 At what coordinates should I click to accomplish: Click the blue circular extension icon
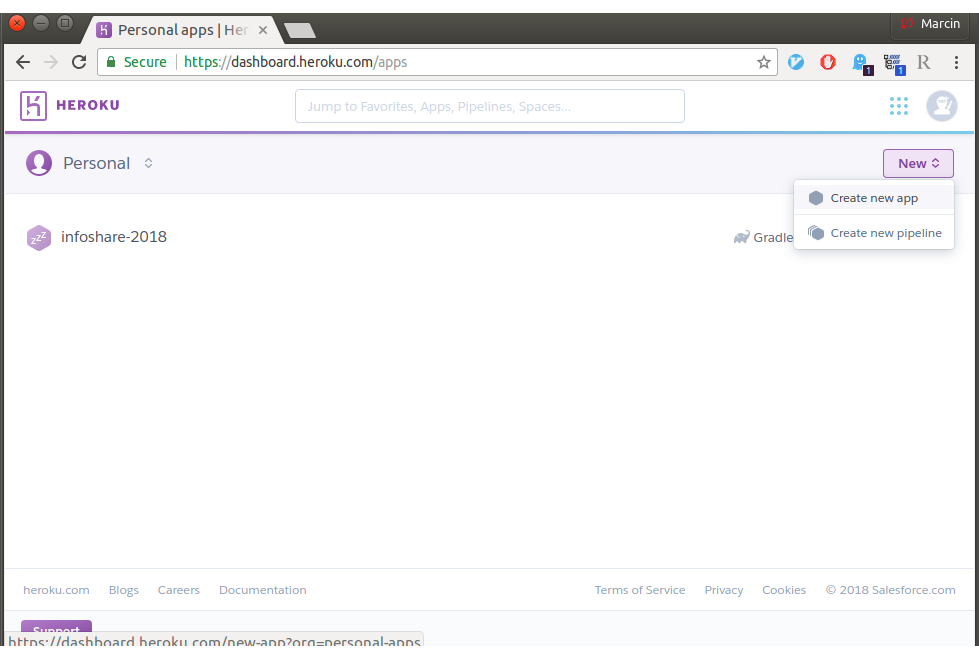click(795, 62)
